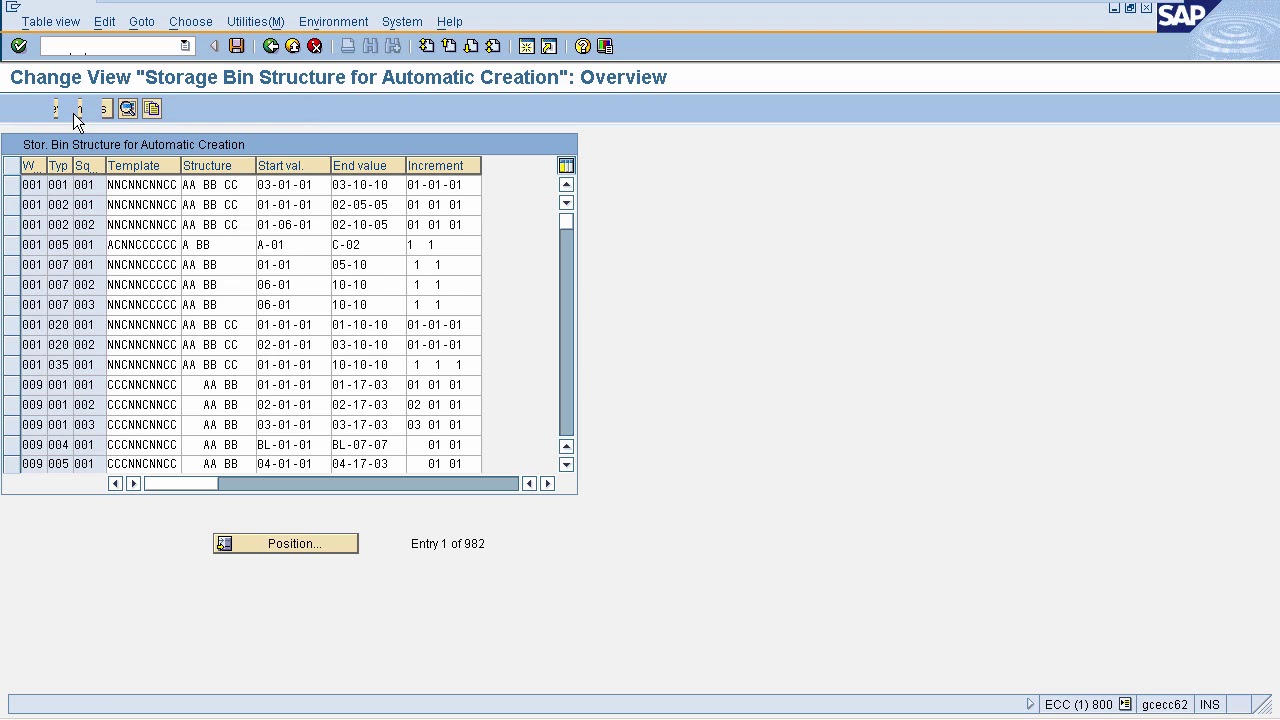This screenshot has height=720, width=1280.
Task: Click bottom down-arrow of vertical scrollbar
Action: (566, 464)
